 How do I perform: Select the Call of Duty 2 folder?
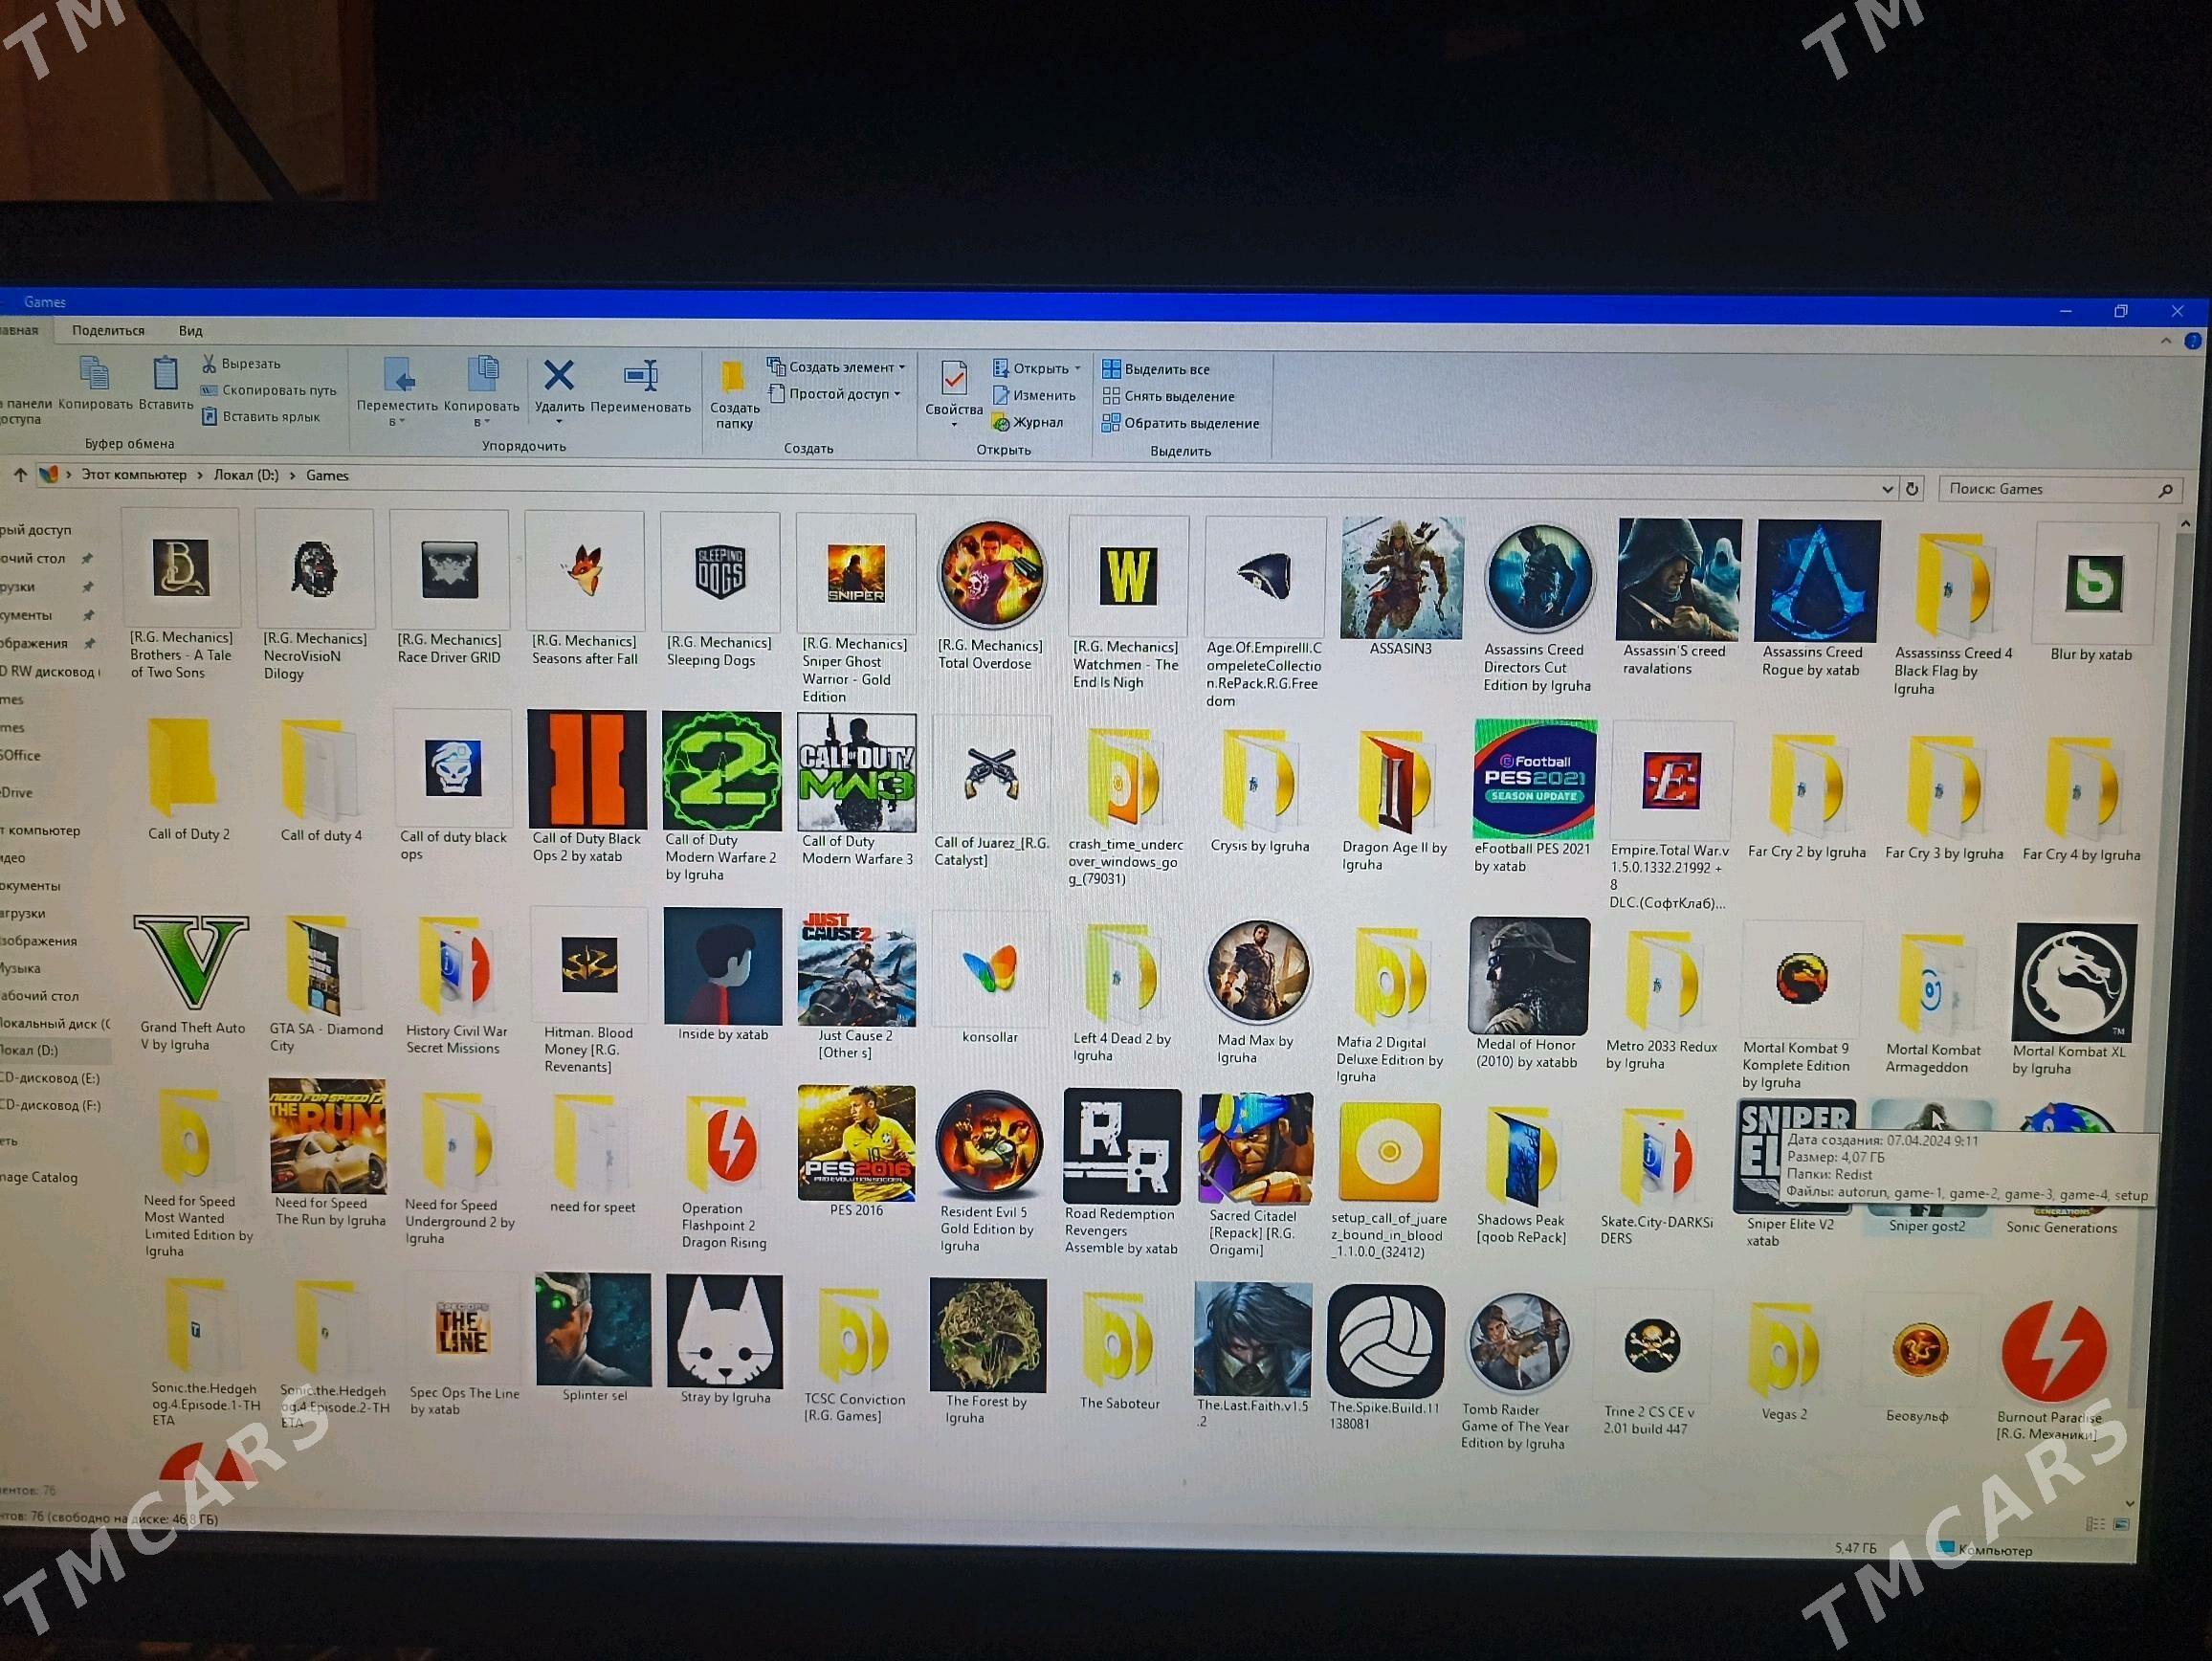click(x=188, y=780)
